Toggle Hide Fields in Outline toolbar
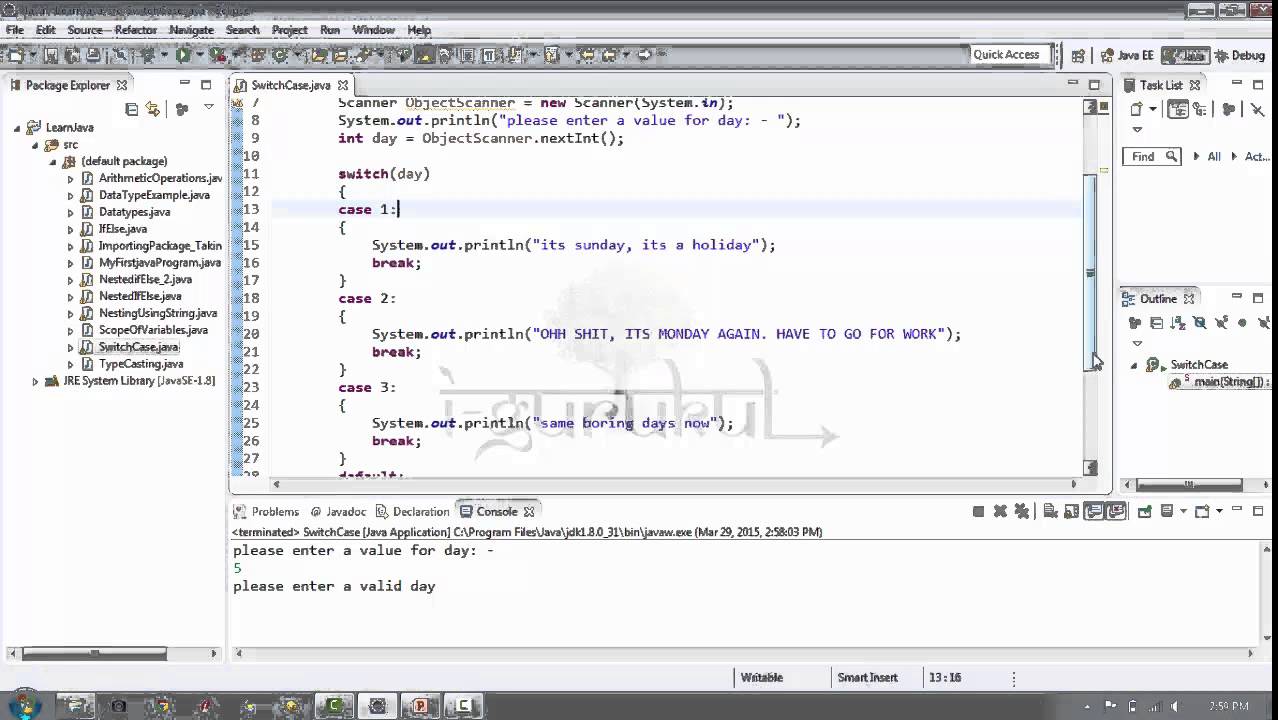This screenshot has width=1278, height=720. click(1200, 323)
